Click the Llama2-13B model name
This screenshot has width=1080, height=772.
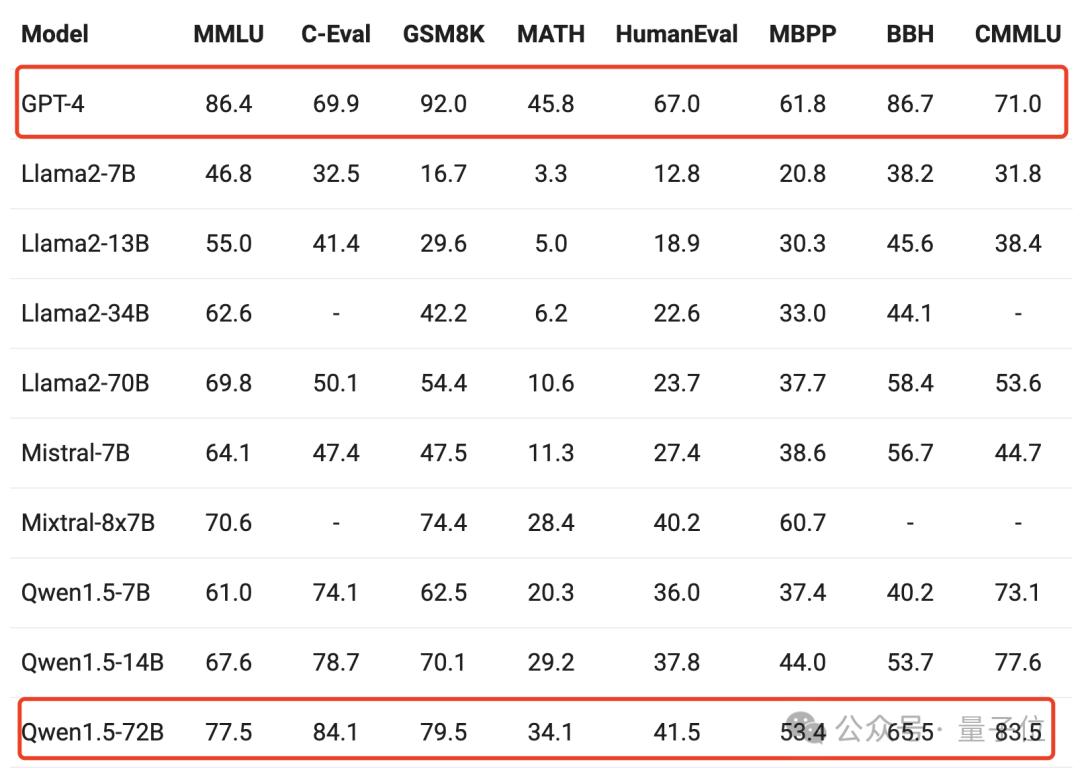click(85, 243)
